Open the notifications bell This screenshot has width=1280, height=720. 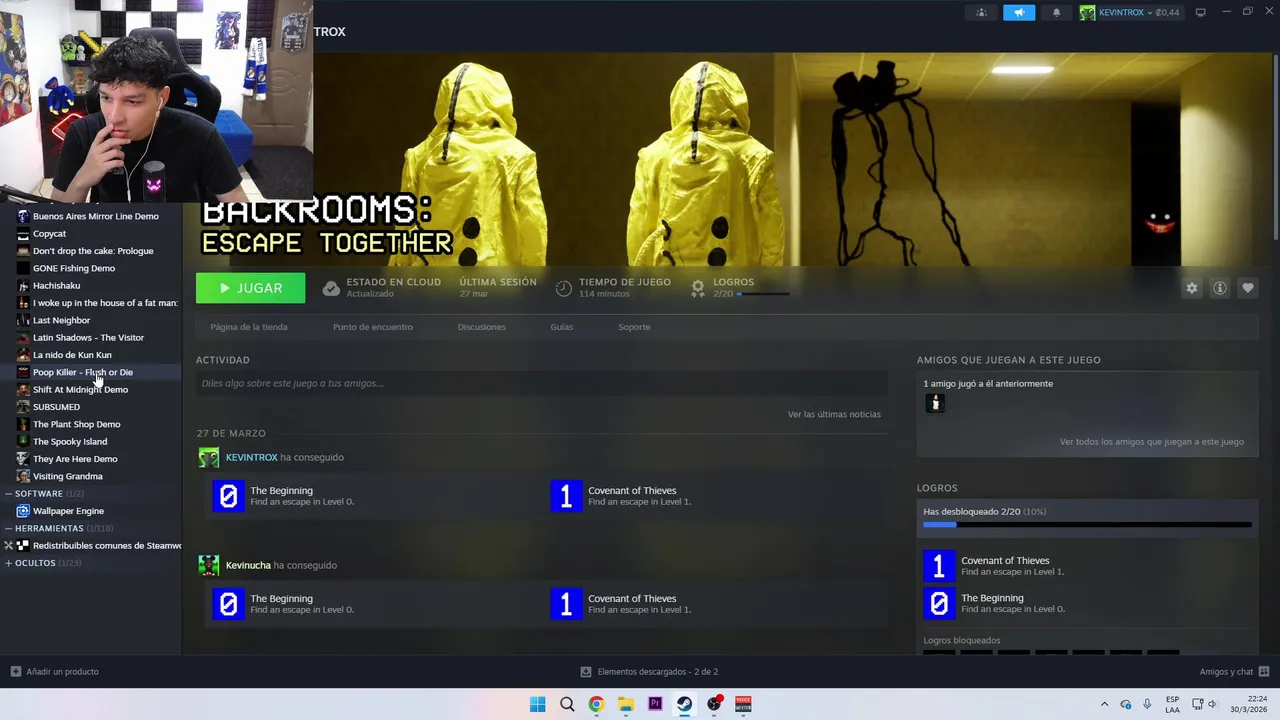click(1056, 13)
